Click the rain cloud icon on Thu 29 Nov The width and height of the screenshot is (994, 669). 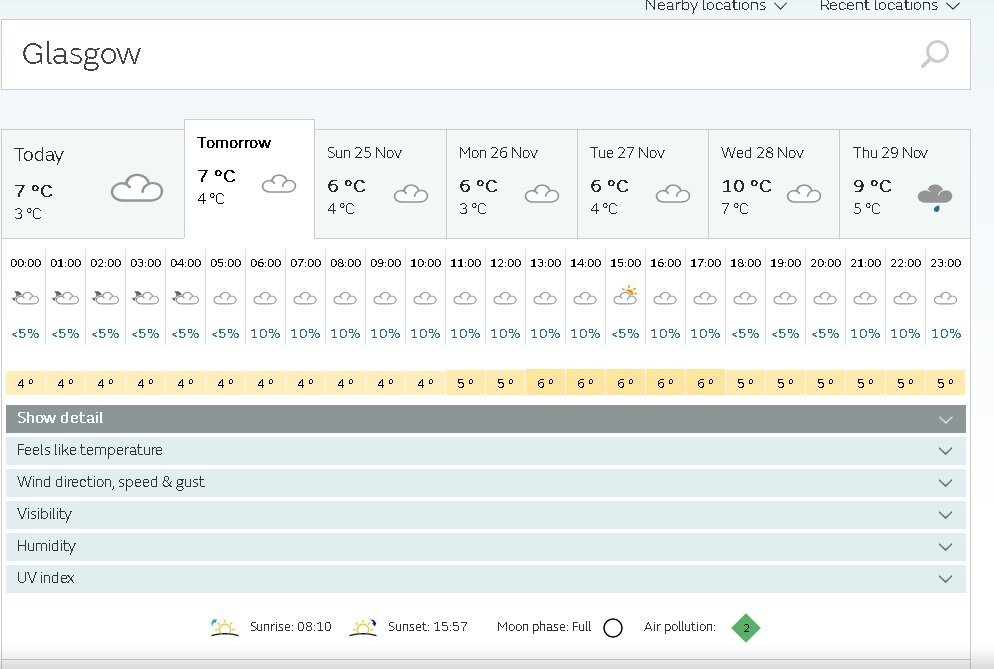[935, 197]
